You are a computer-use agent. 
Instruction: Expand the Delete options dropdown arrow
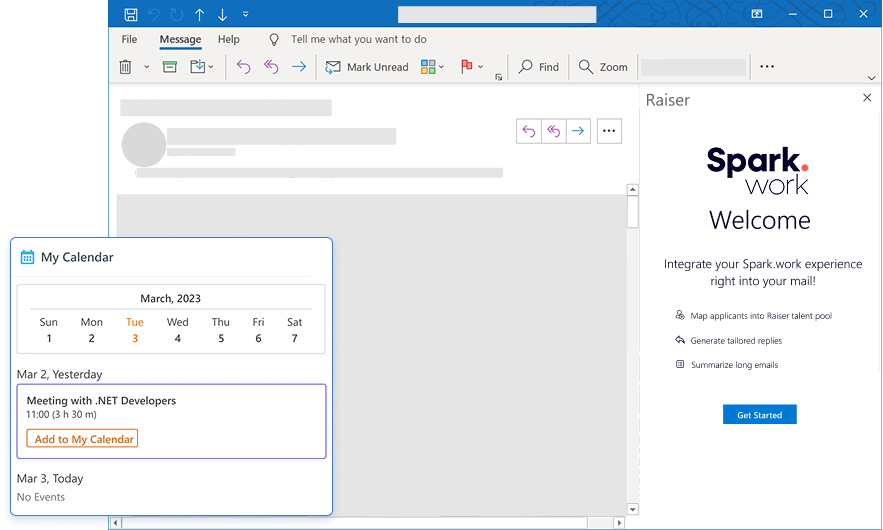[x=146, y=67]
